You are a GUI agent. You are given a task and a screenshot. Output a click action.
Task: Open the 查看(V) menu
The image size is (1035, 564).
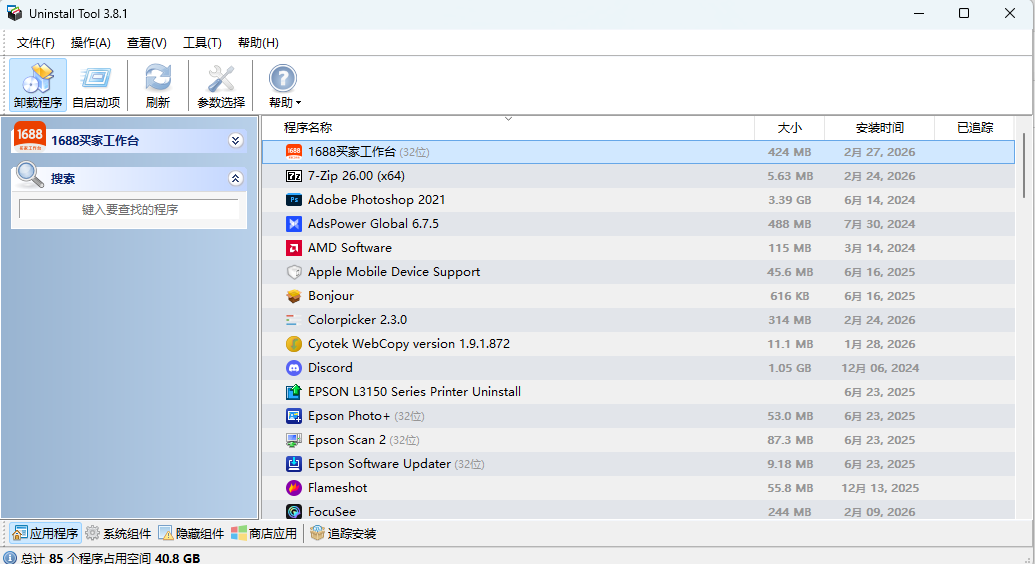147,43
